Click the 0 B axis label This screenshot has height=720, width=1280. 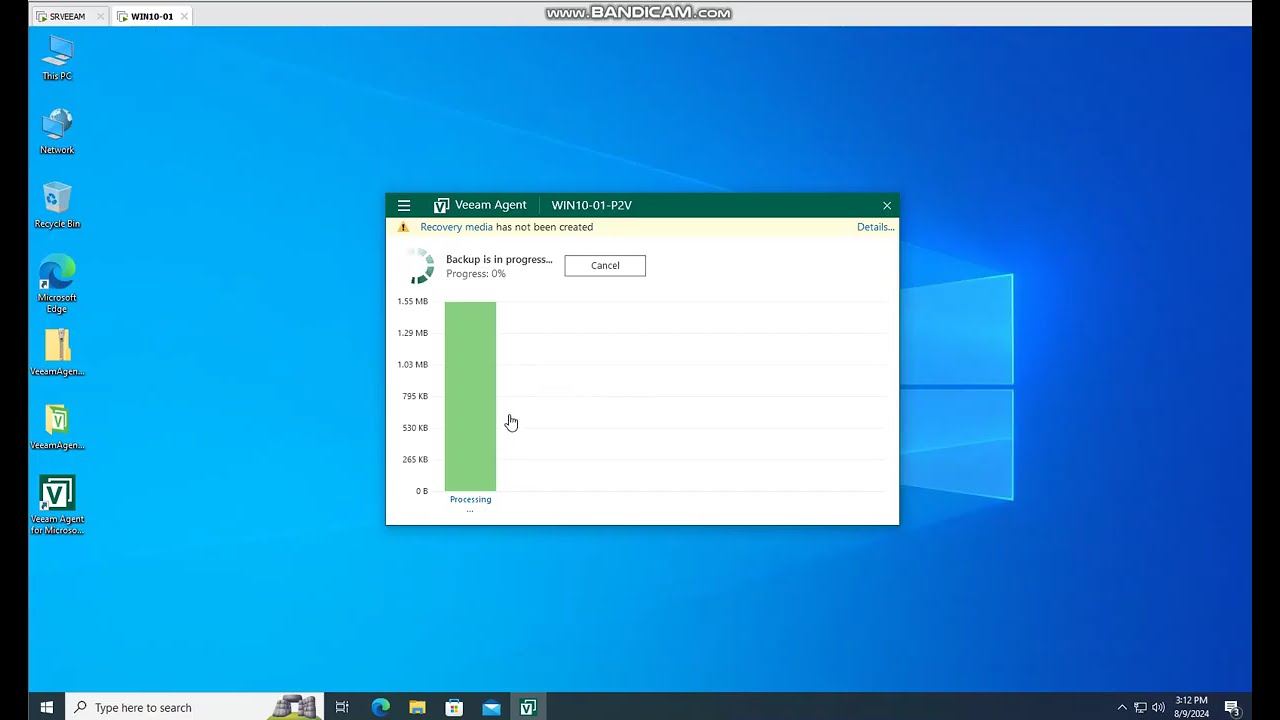click(422, 491)
